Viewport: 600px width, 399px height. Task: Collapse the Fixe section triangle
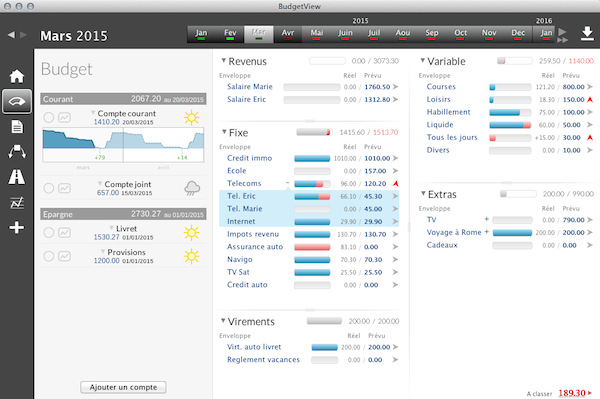coord(224,132)
